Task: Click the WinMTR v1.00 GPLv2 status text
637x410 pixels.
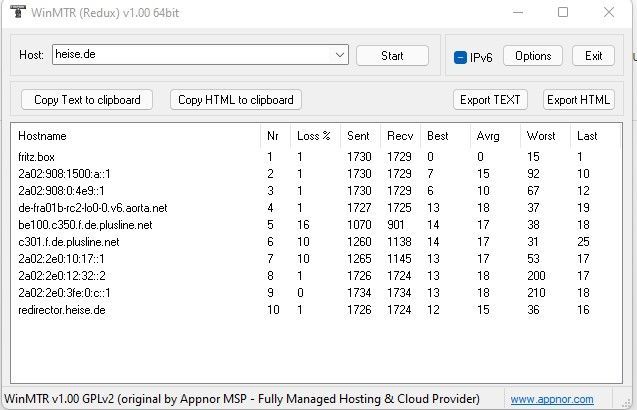Action: 242,399
